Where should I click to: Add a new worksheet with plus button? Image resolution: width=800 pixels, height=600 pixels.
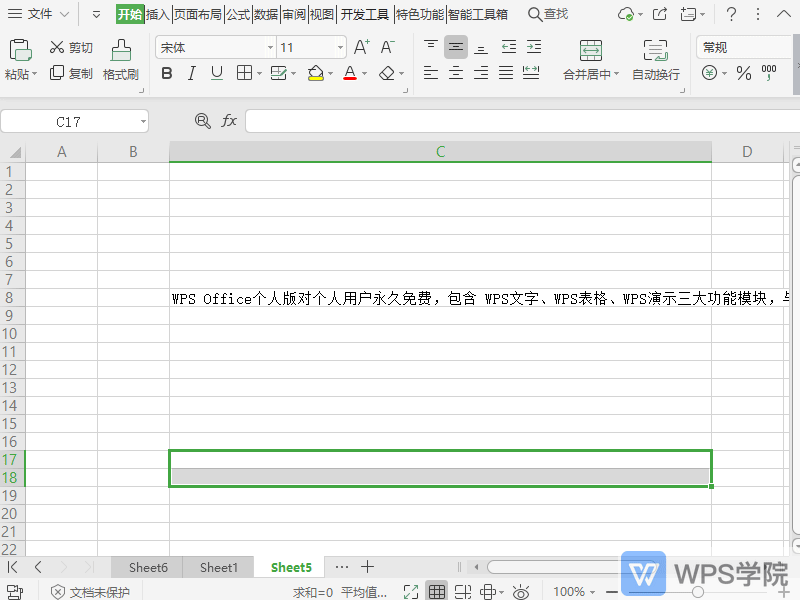[x=367, y=566]
